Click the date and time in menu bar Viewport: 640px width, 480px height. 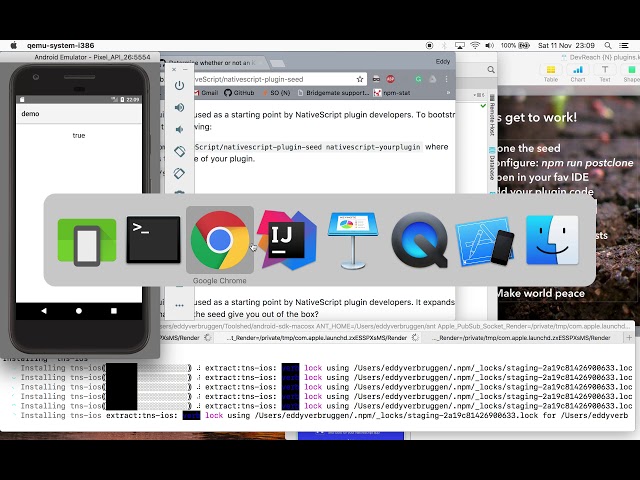(x=566, y=45)
